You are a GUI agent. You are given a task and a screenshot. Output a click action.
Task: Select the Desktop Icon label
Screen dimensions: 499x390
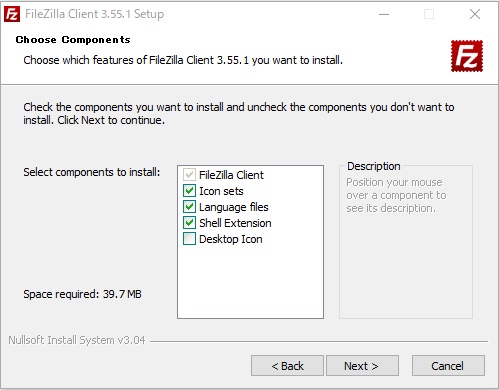pyautogui.click(x=231, y=239)
